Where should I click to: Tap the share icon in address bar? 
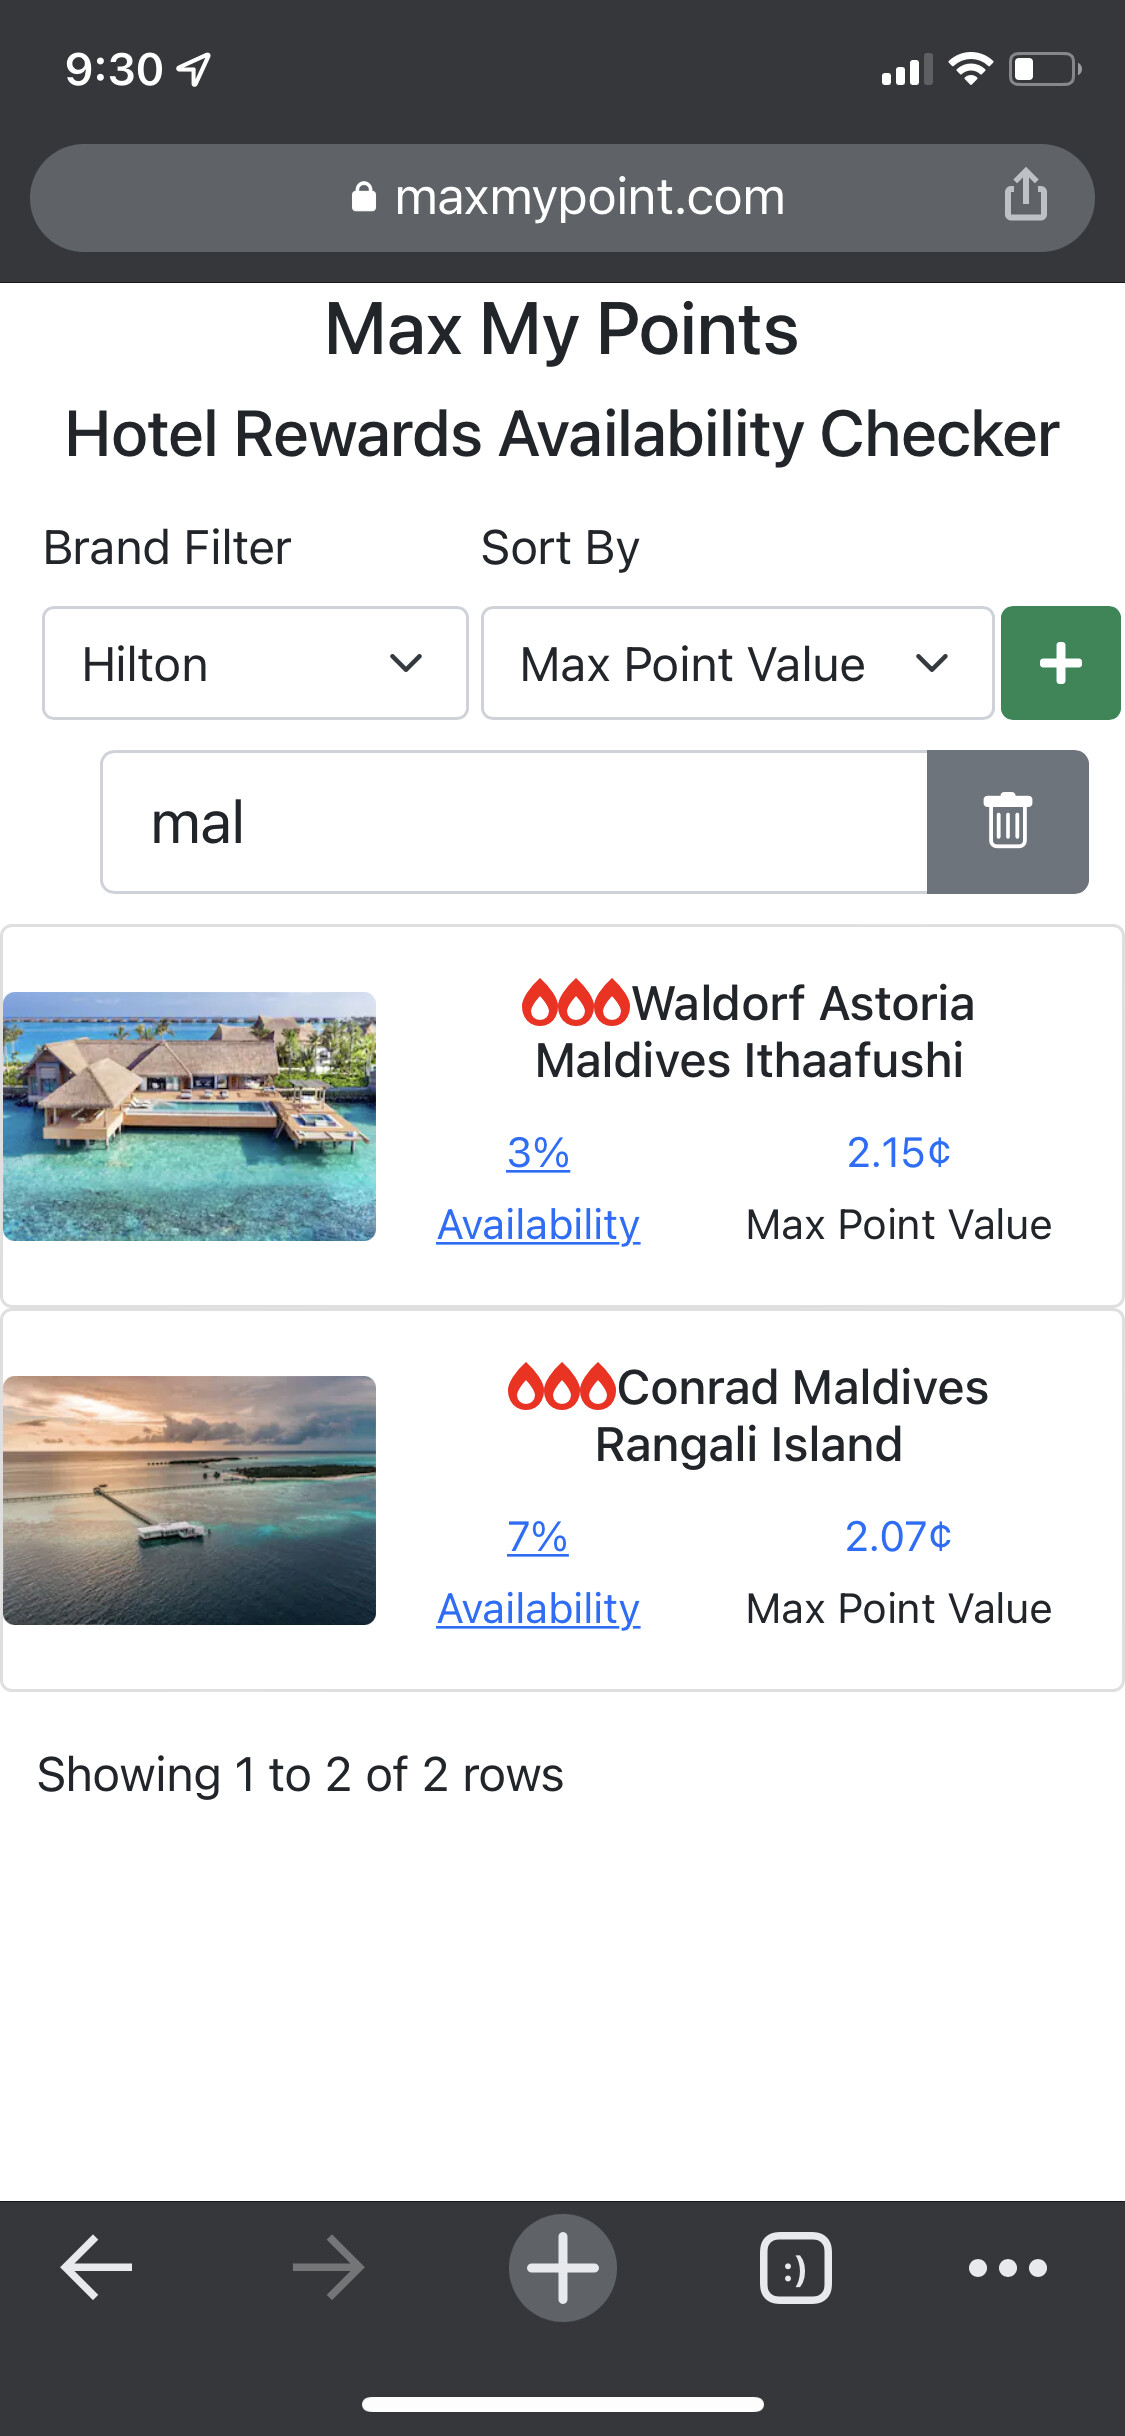(x=1025, y=195)
